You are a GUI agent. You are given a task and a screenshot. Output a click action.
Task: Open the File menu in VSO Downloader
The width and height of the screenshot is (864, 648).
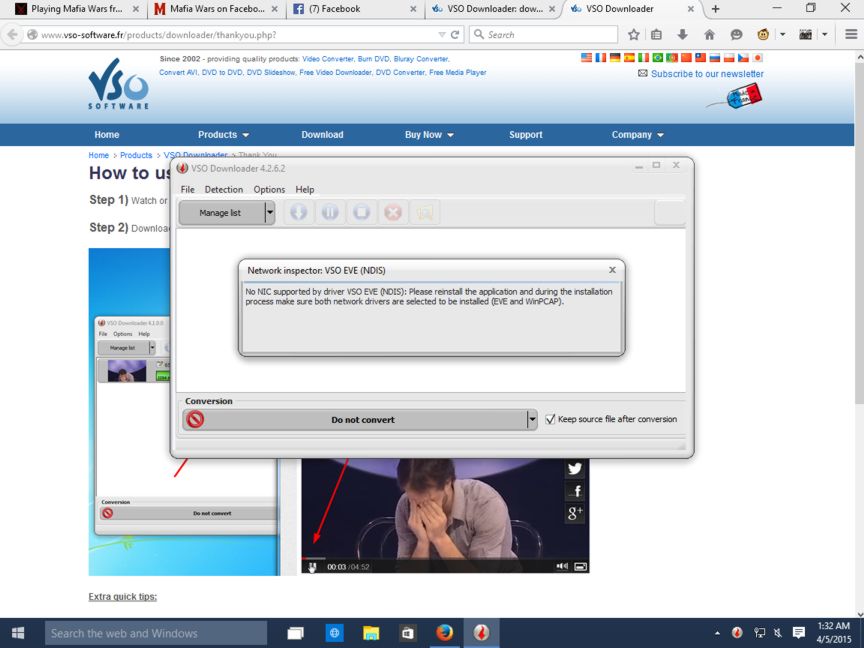[x=187, y=189]
